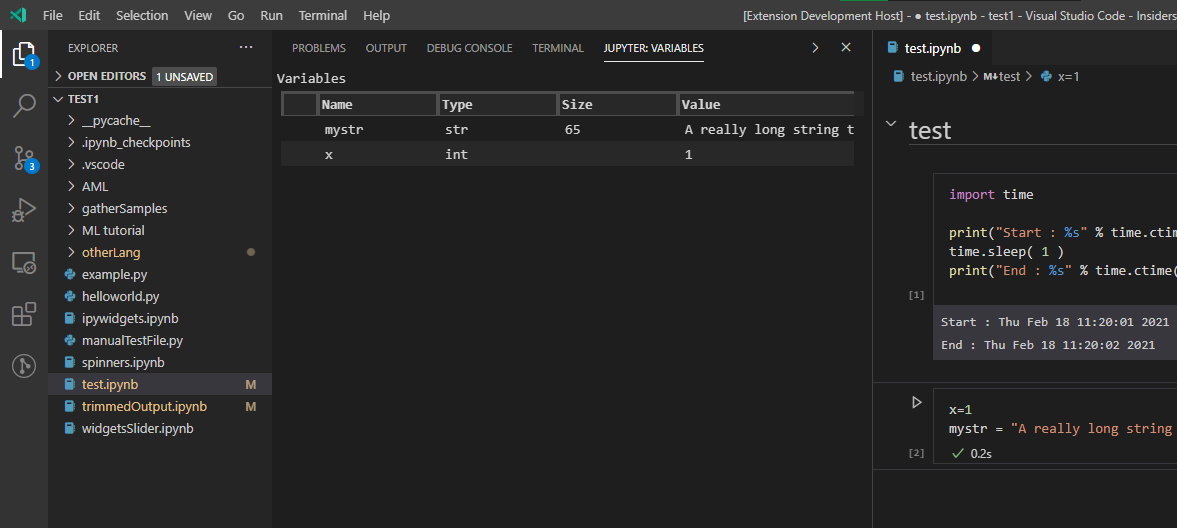This screenshot has height=528, width=1177.
Task: Expand the .ipynb_checkpoints folder
Action: point(71,142)
